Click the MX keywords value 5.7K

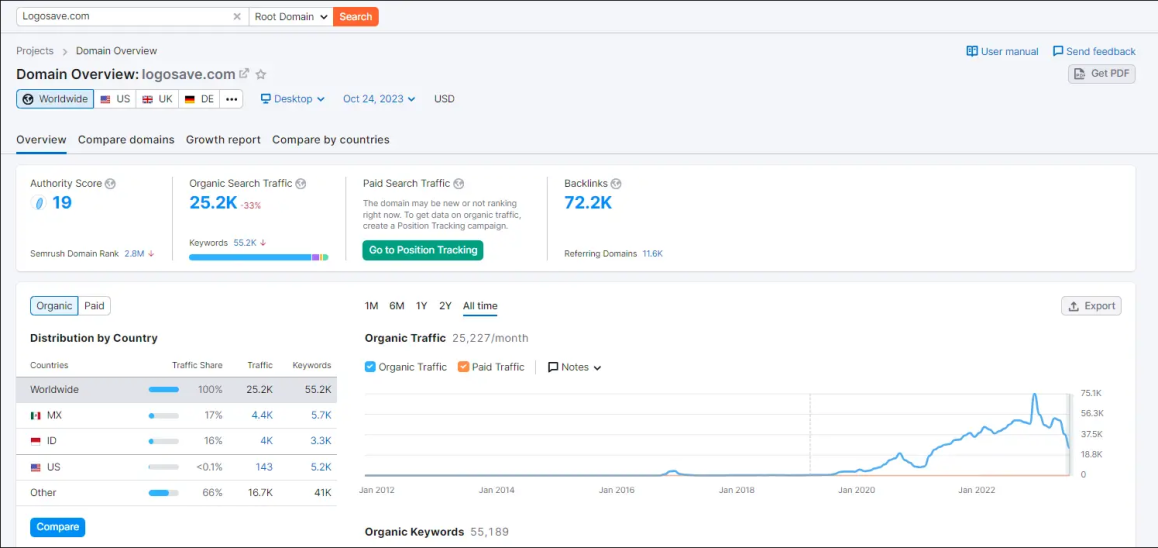321,416
